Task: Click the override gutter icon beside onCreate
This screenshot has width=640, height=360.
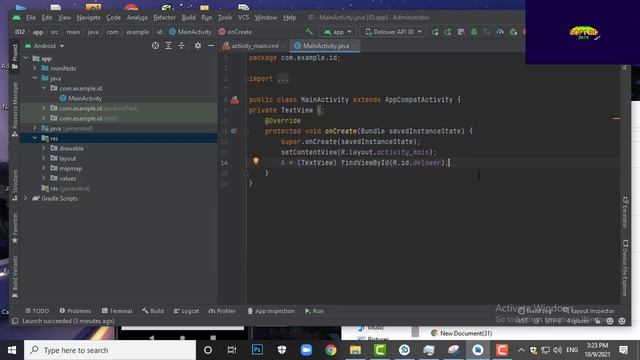Action: (233, 131)
